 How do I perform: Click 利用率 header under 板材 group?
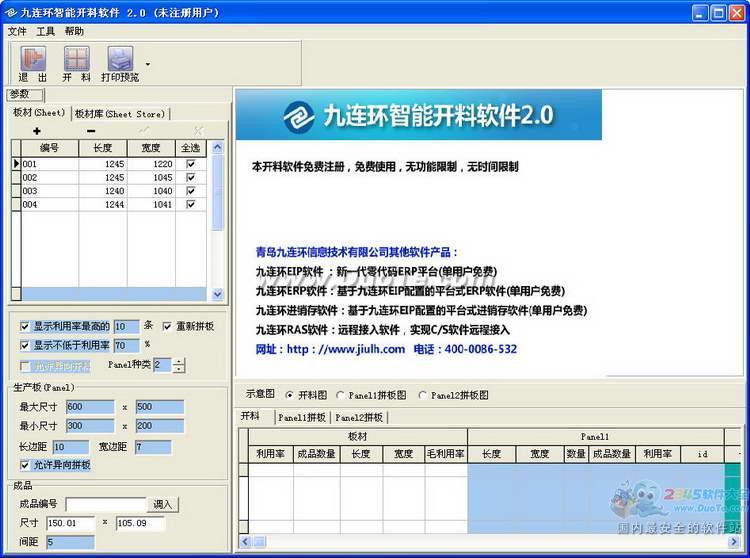[271, 454]
